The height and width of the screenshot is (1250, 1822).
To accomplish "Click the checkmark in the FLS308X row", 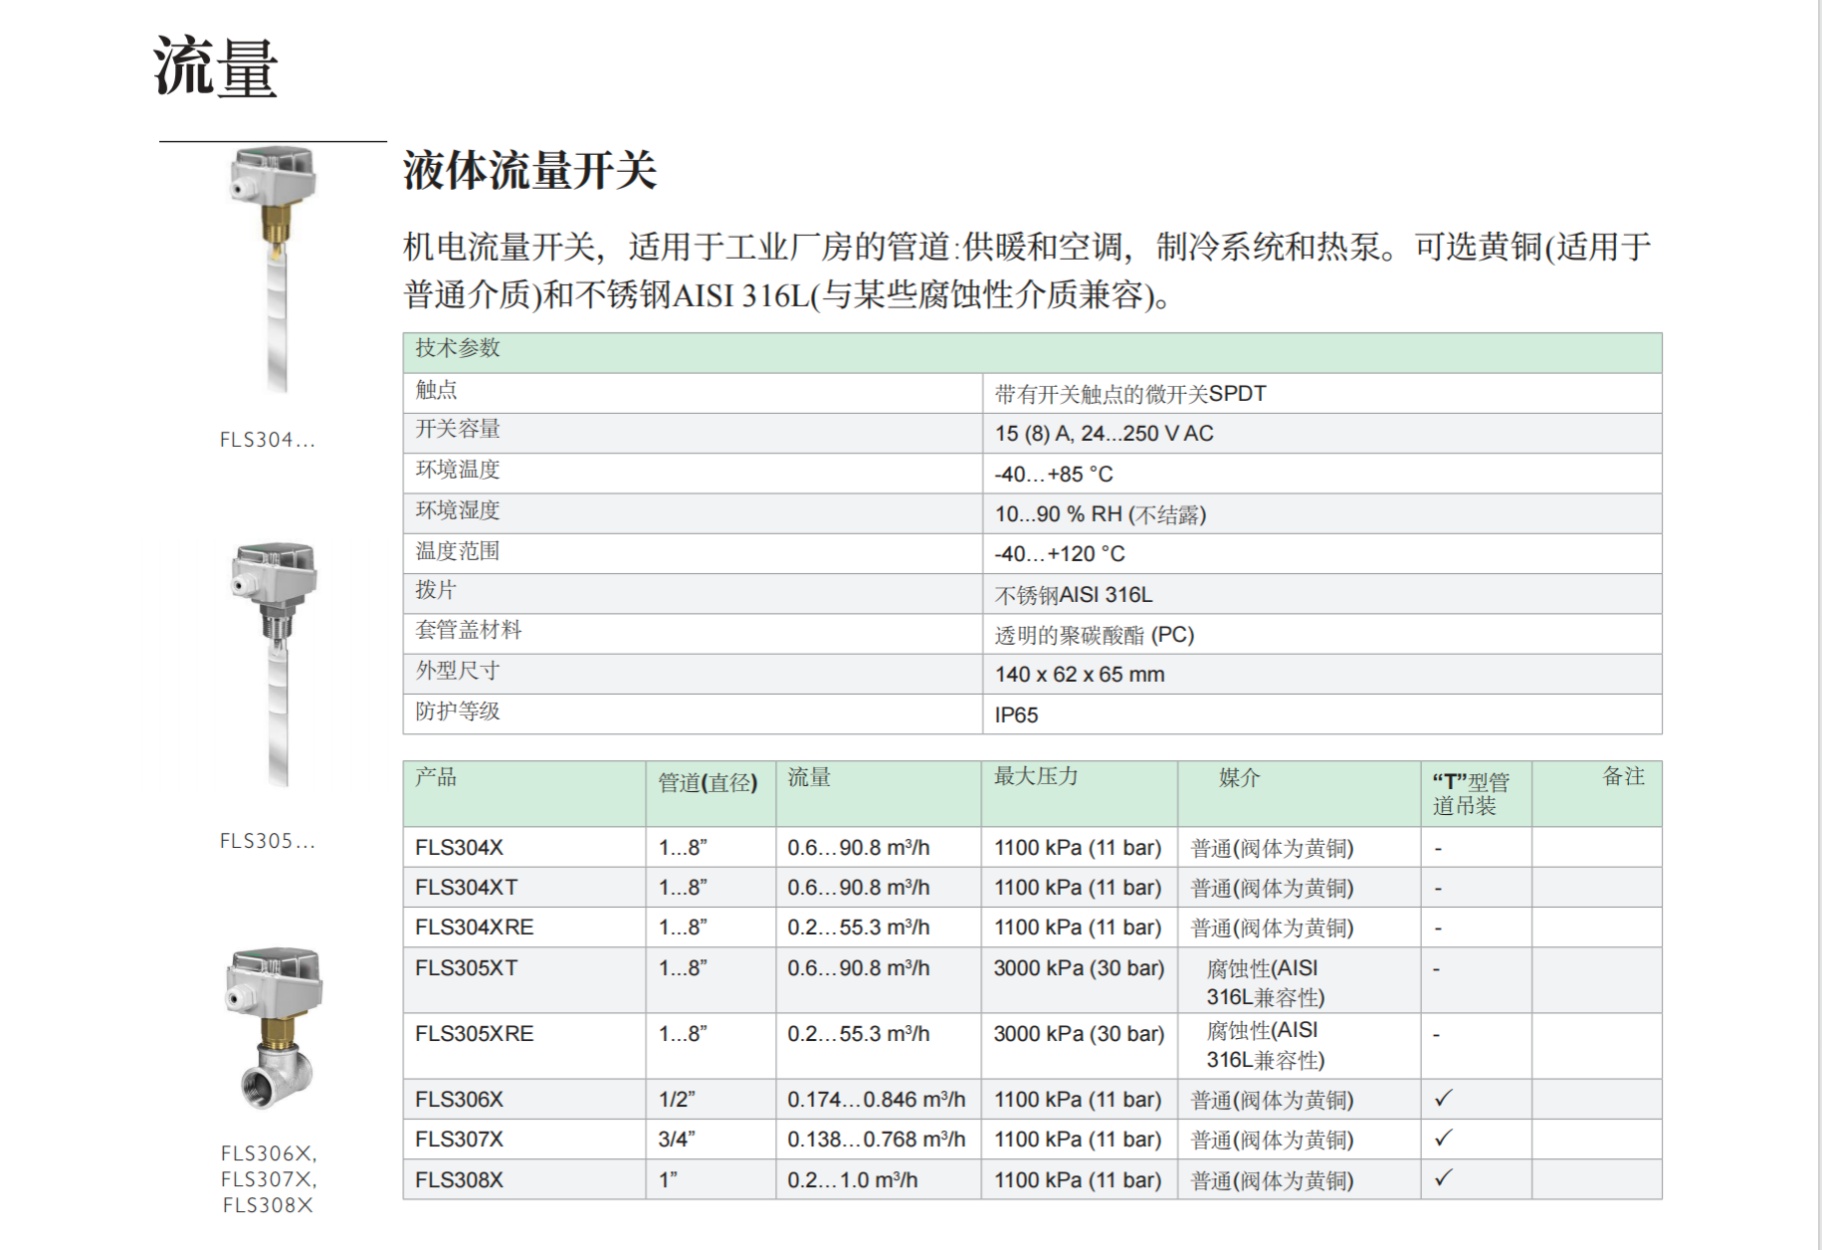I will pyautogui.click(x=1442, y=1178).
